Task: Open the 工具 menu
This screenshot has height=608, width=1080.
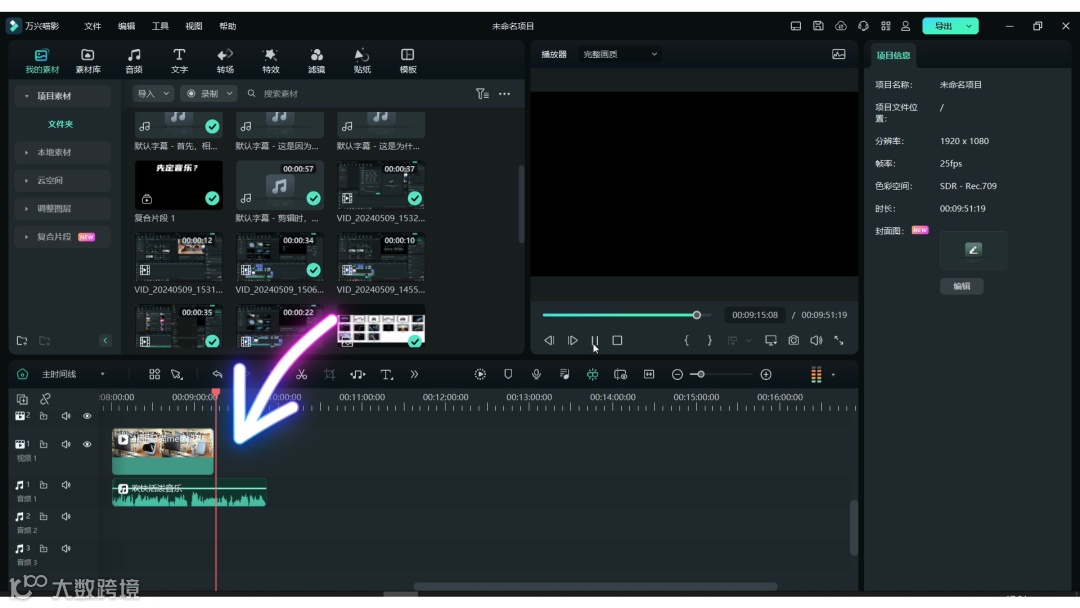Action: (x=160, y=26)
